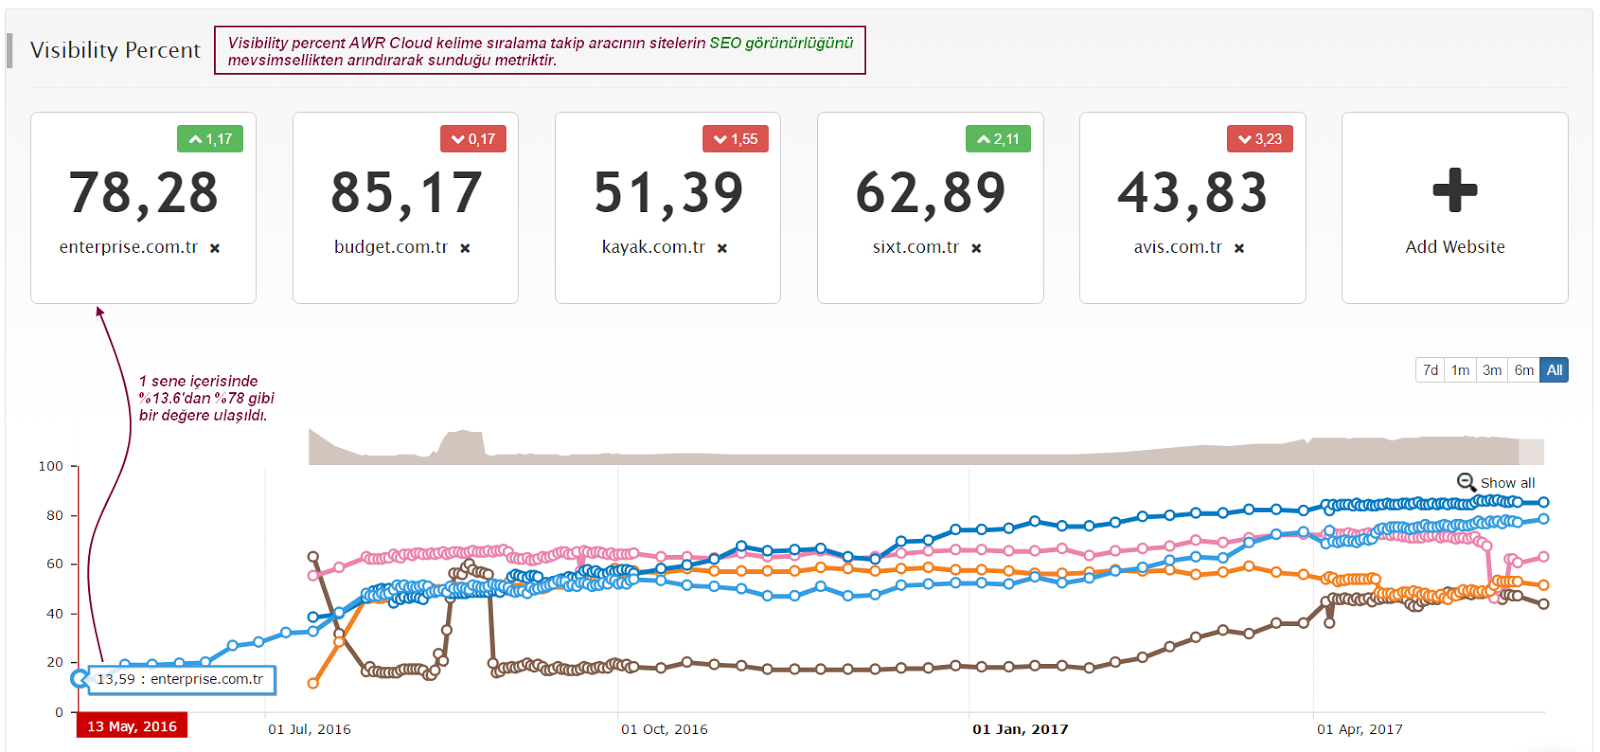
Task: Switch chart to 1m range
Action: click(1460, 370)
